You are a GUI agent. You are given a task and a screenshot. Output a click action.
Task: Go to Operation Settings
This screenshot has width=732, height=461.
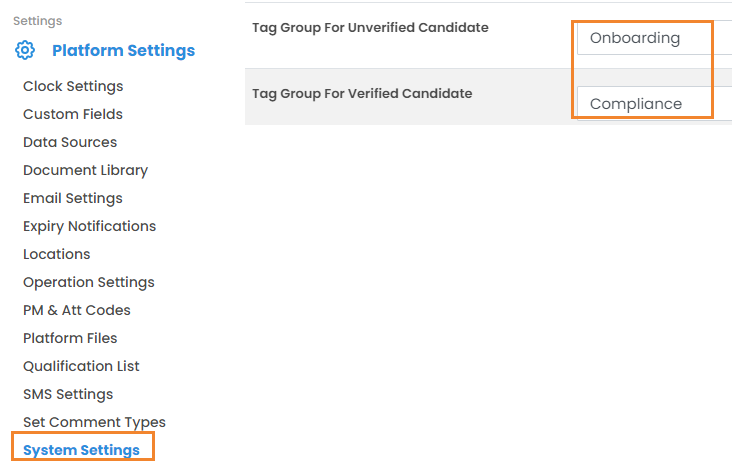(x=89, y=282)
